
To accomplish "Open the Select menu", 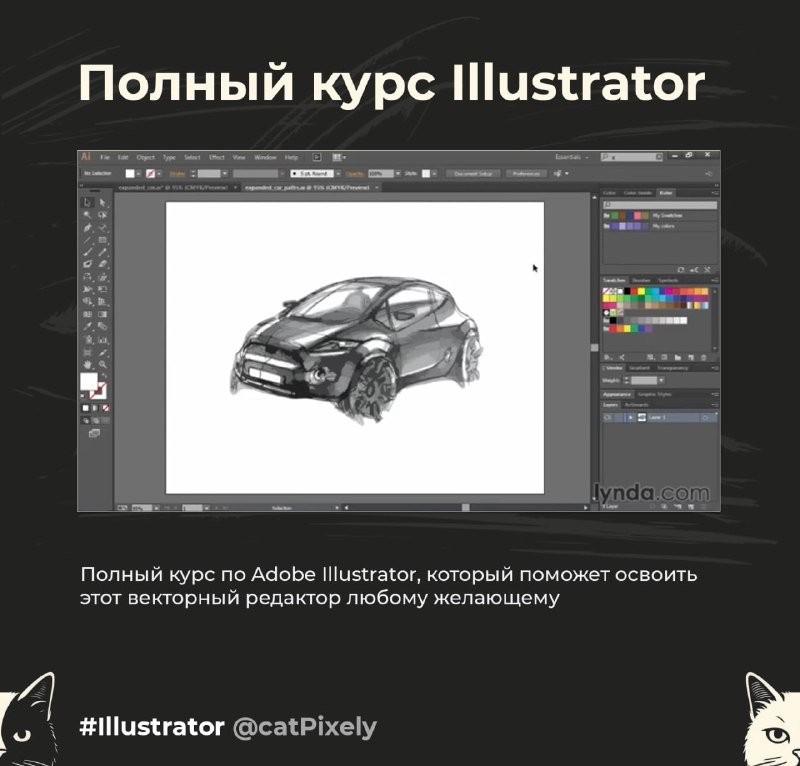I will [x=192, y=157].
